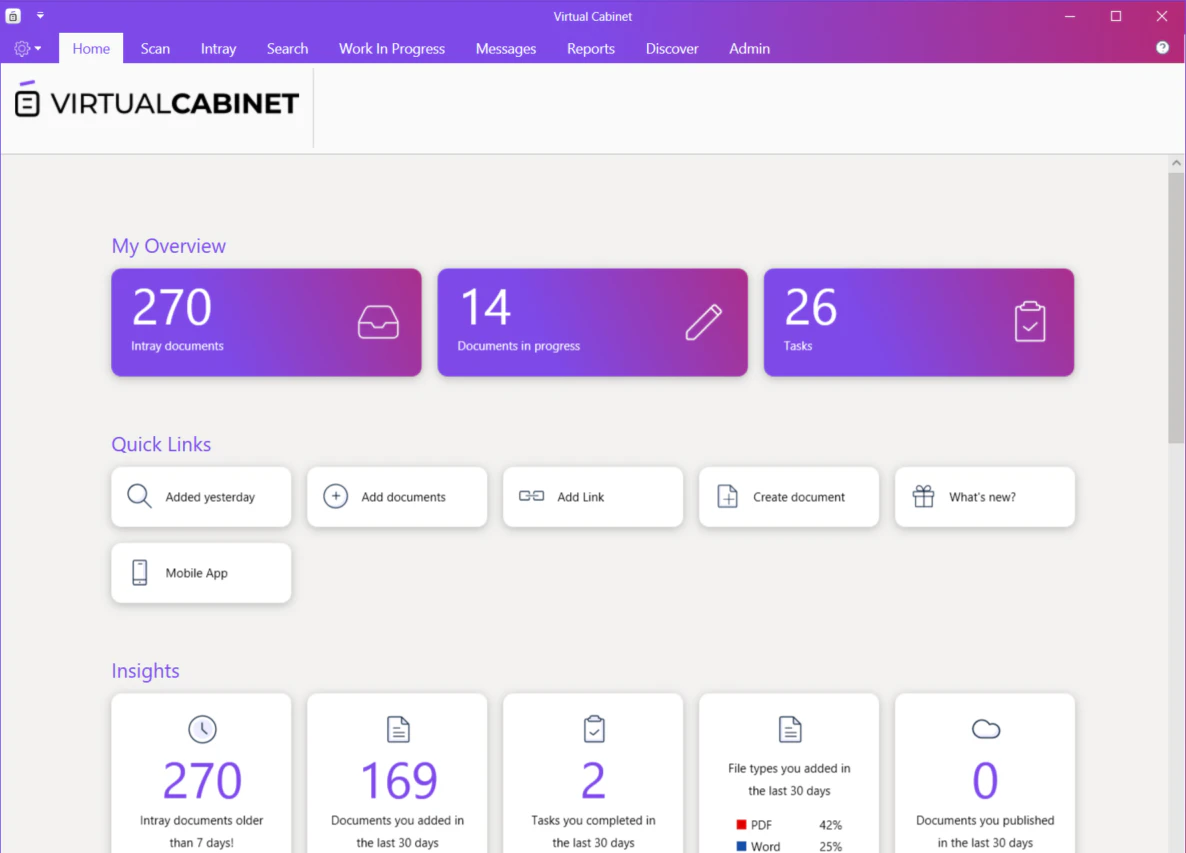Open the Add Link chain icon
The width and height of the screenshot is (1186, 853).
[531, 496]
